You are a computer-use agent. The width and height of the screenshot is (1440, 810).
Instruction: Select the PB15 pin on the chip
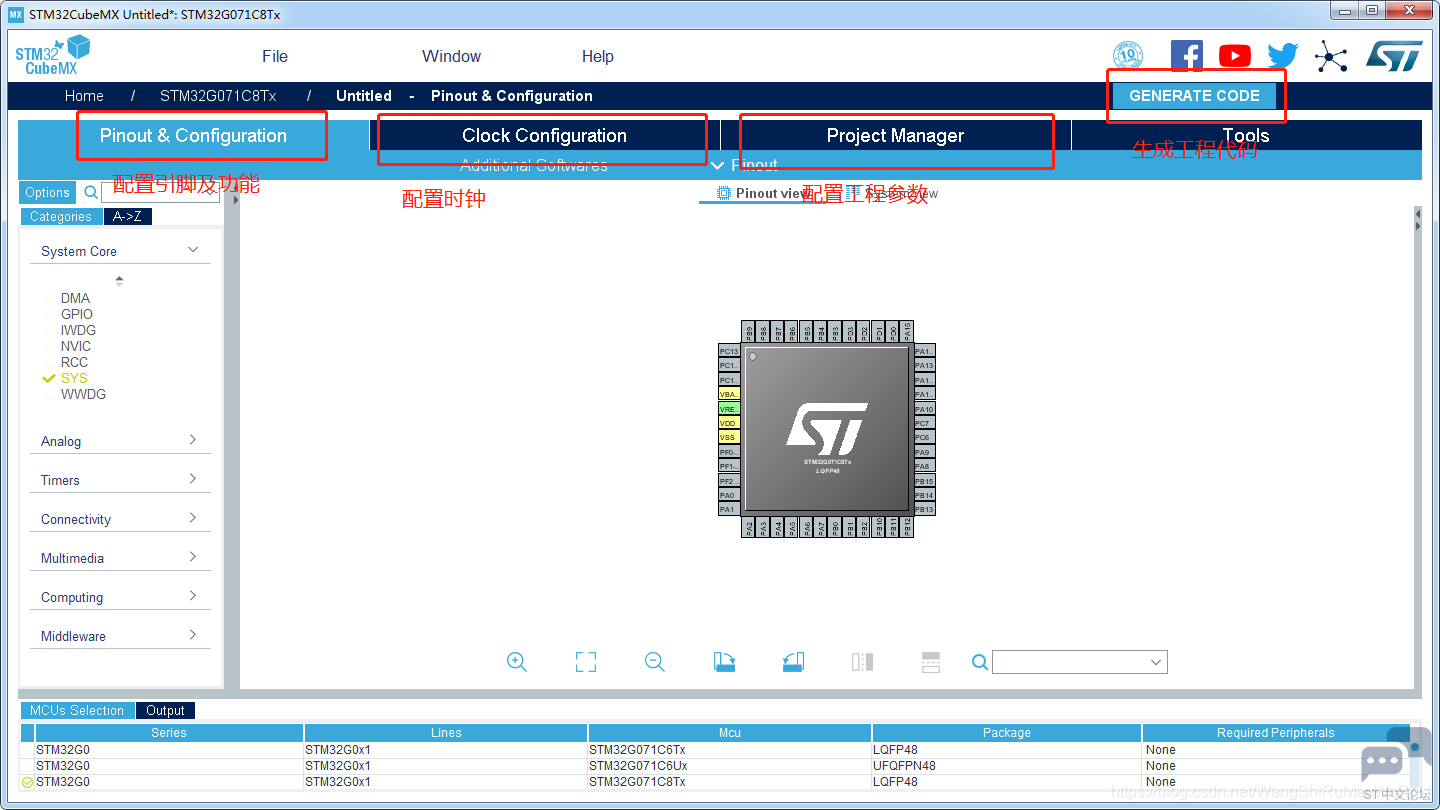(x=924, y=481)
